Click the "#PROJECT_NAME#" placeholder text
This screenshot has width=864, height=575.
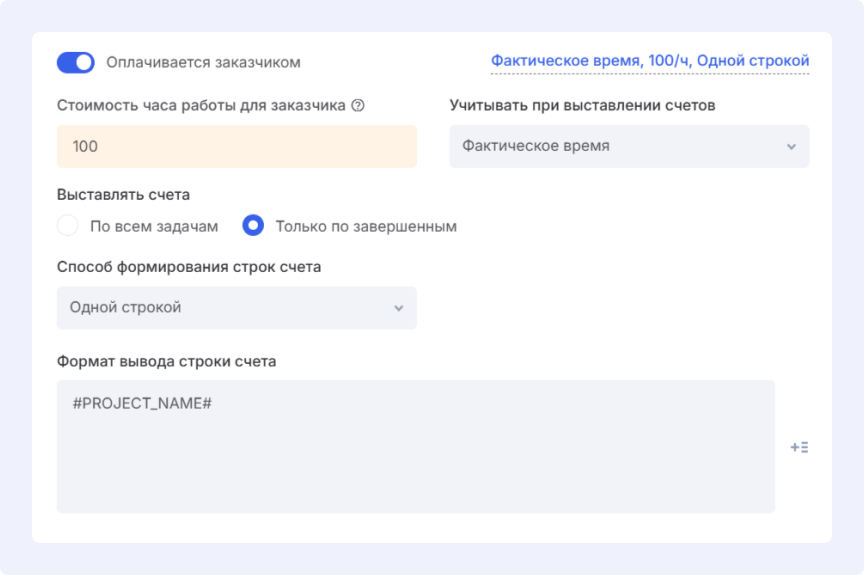[x=142, y=403]
